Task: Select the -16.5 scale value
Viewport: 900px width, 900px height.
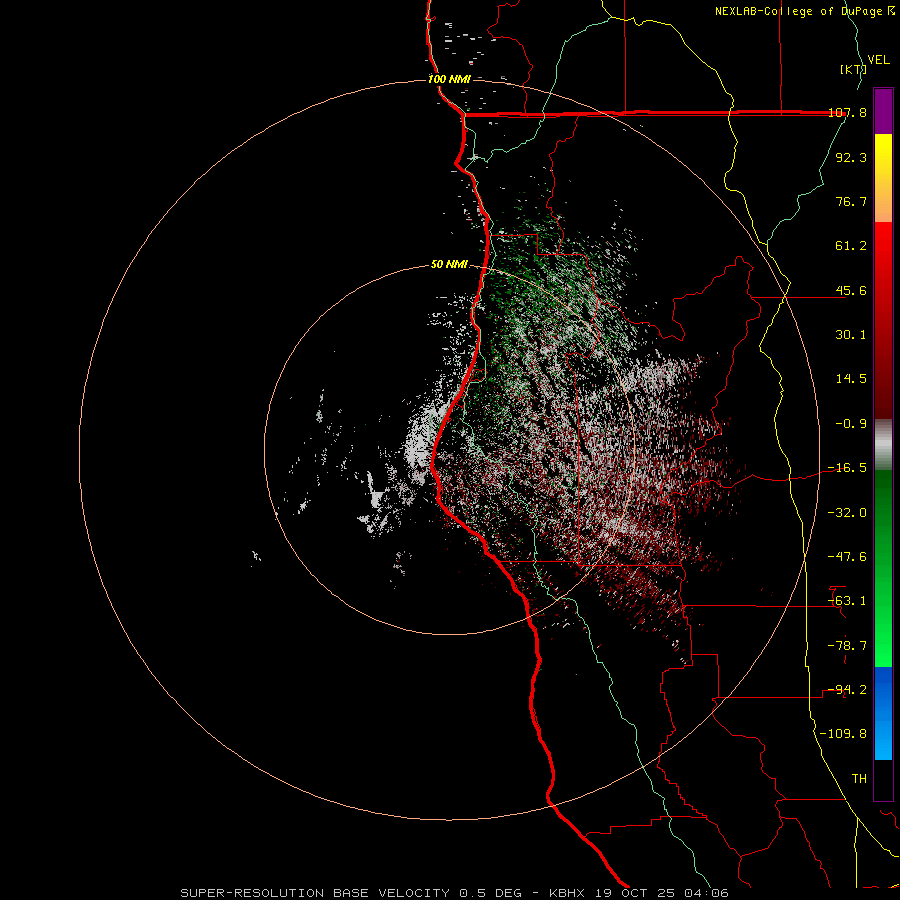Action: 847,468
